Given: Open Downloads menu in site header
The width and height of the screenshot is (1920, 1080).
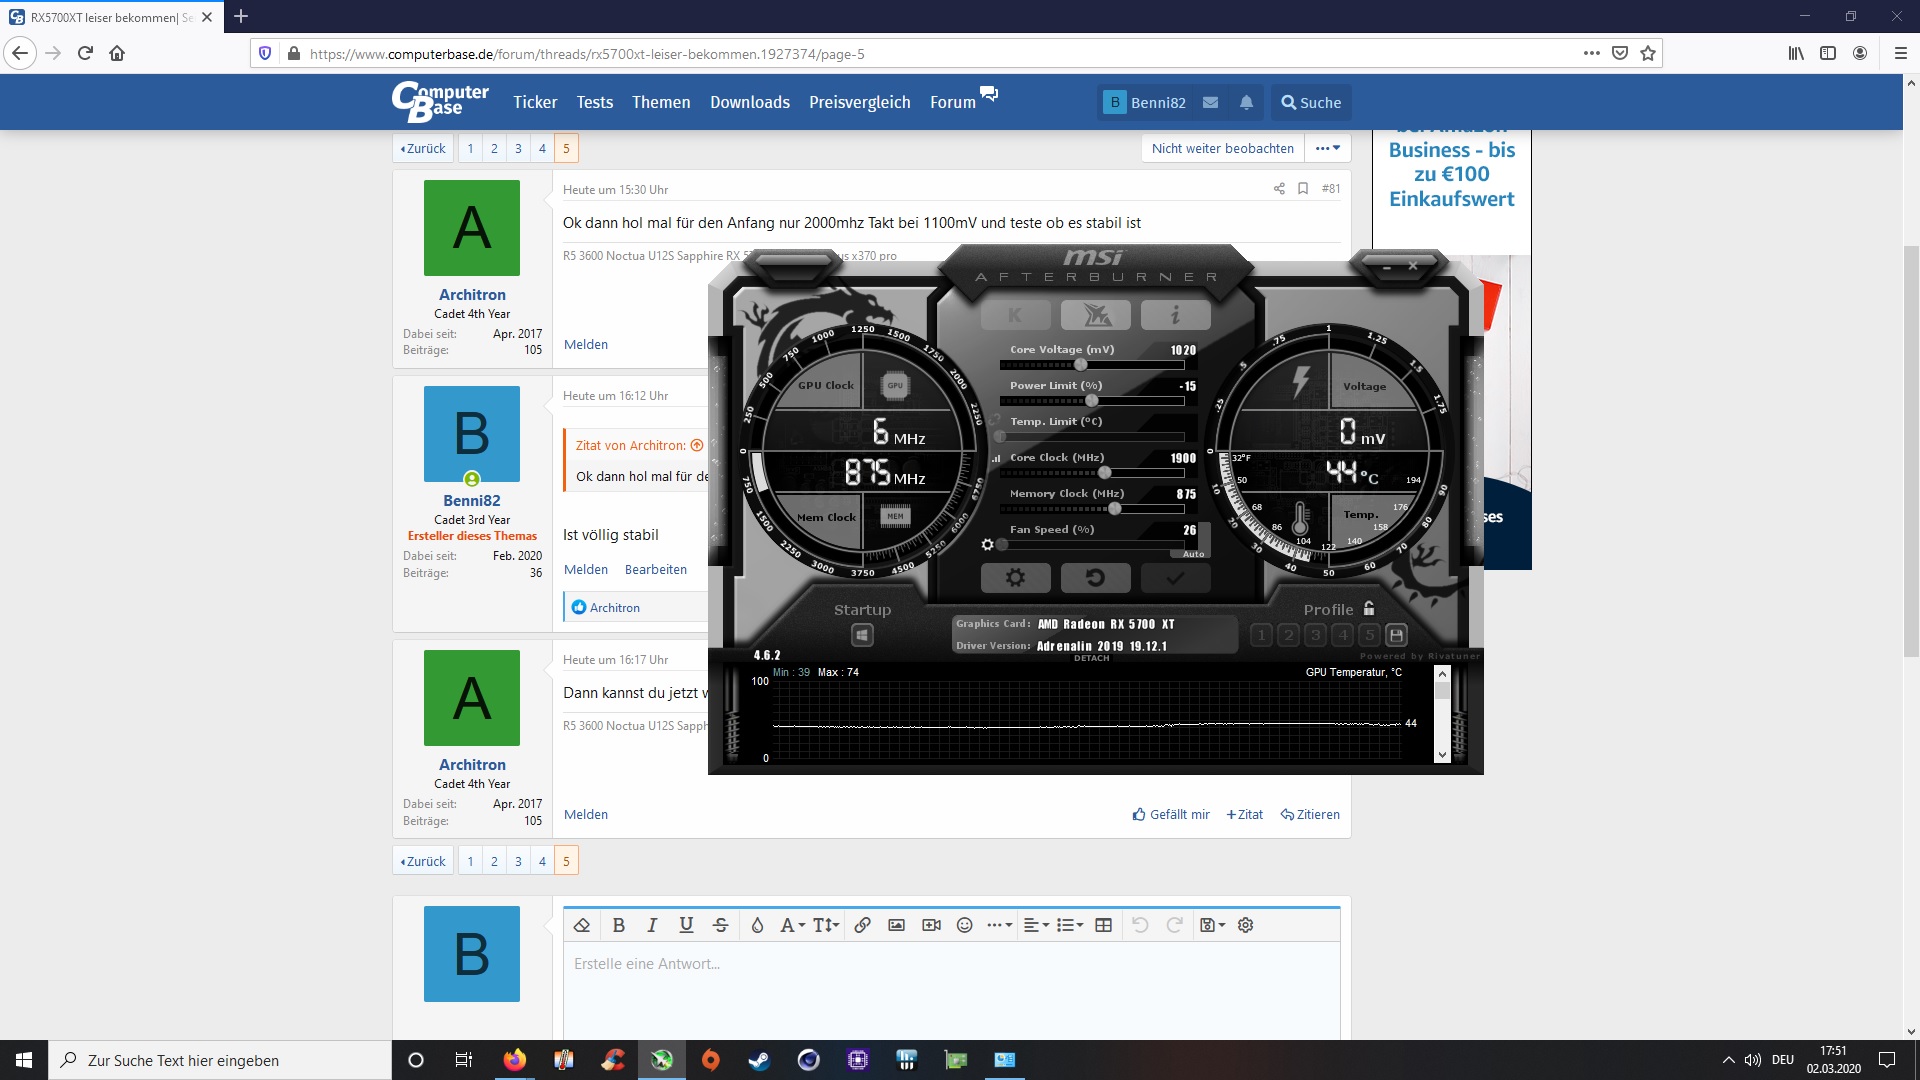Looking at the screenshot, I should (749, 102).
